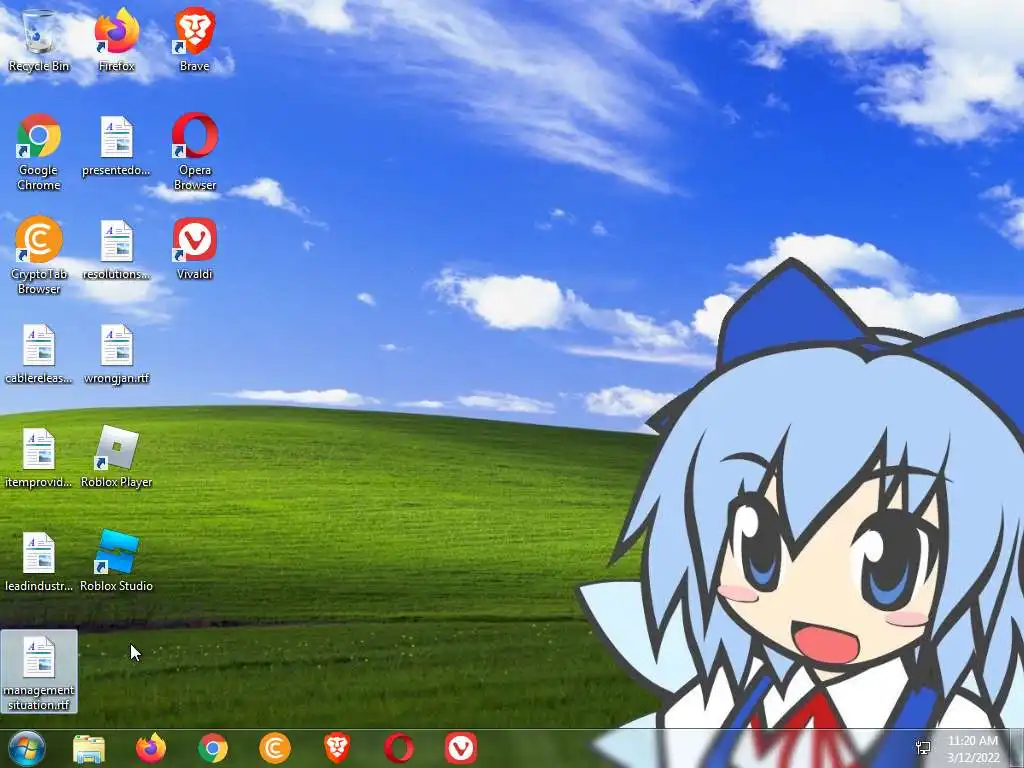Open File Explorer from the taskbar

pyautogui.click(x=89, y=748)
